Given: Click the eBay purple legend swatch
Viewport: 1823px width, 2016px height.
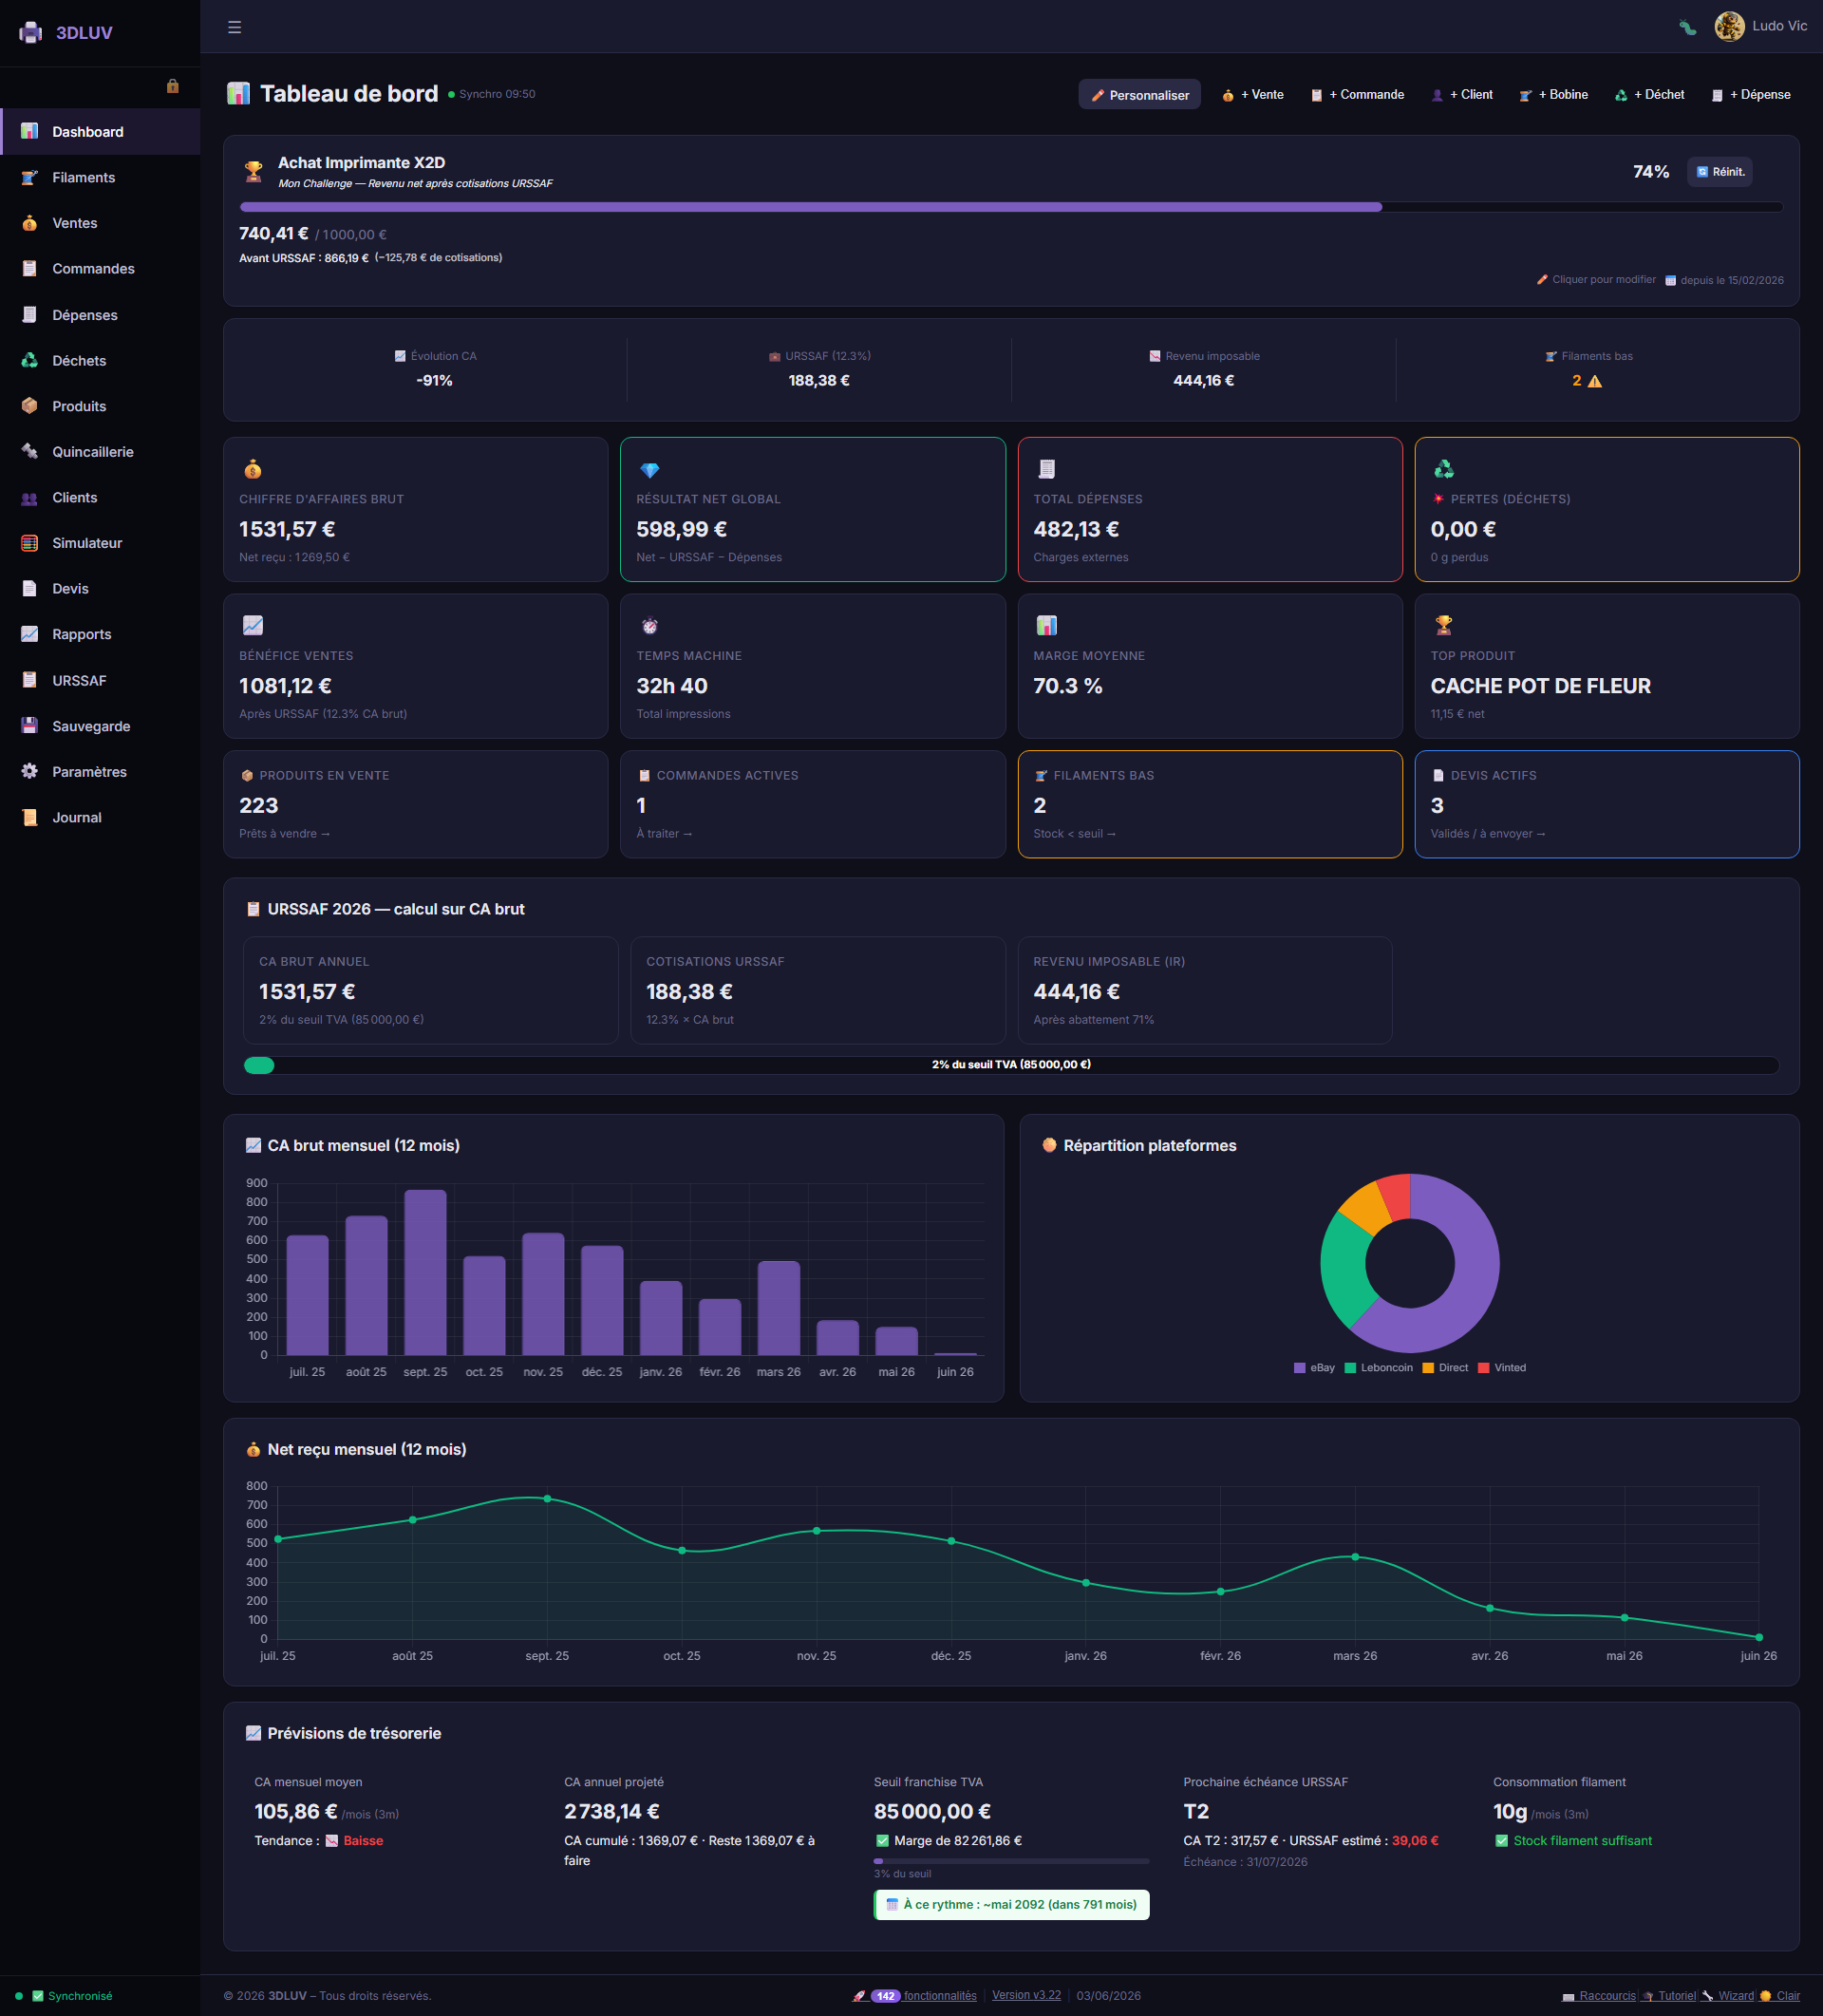Looking at the screenshot, I should [x=1300, y=1368].
